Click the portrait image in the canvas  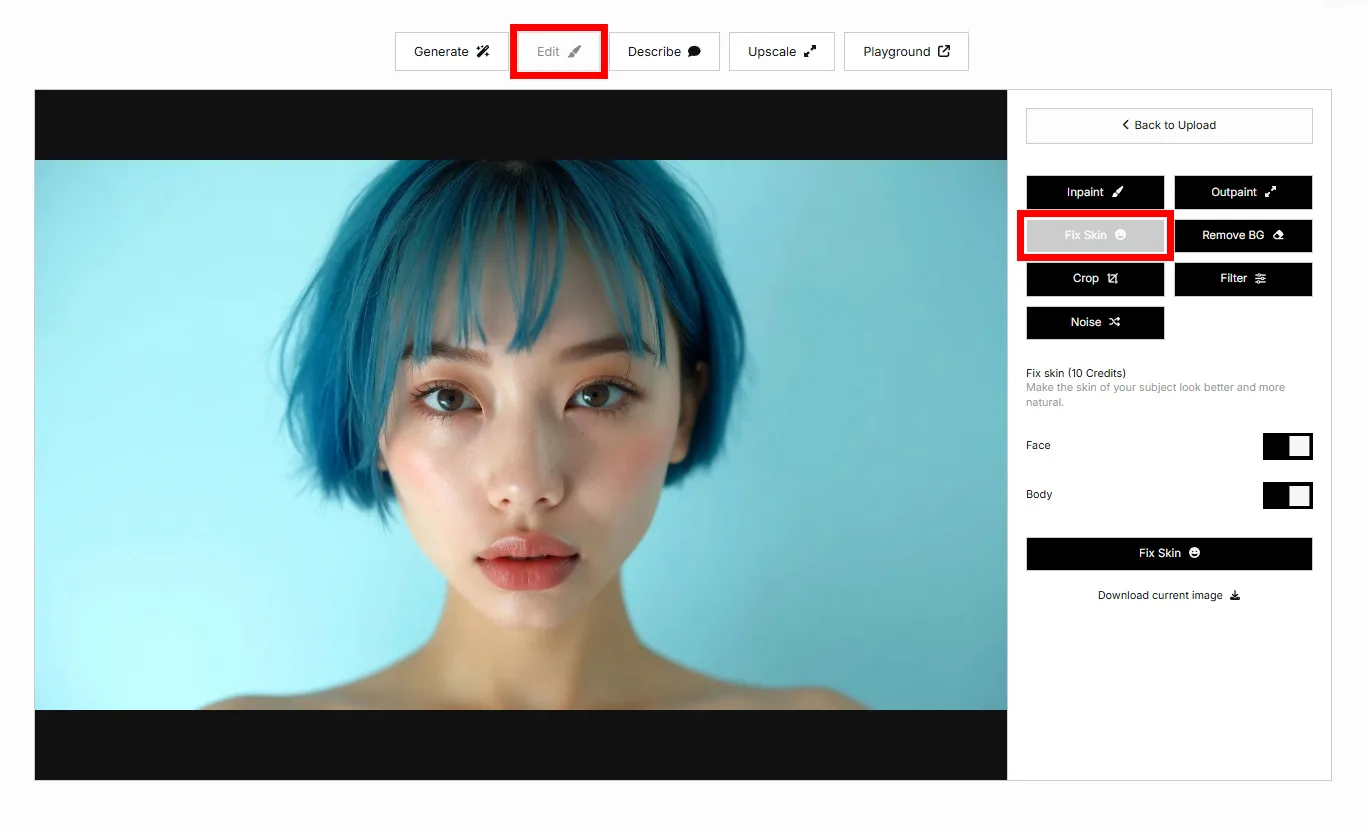(x=520, y=430)
